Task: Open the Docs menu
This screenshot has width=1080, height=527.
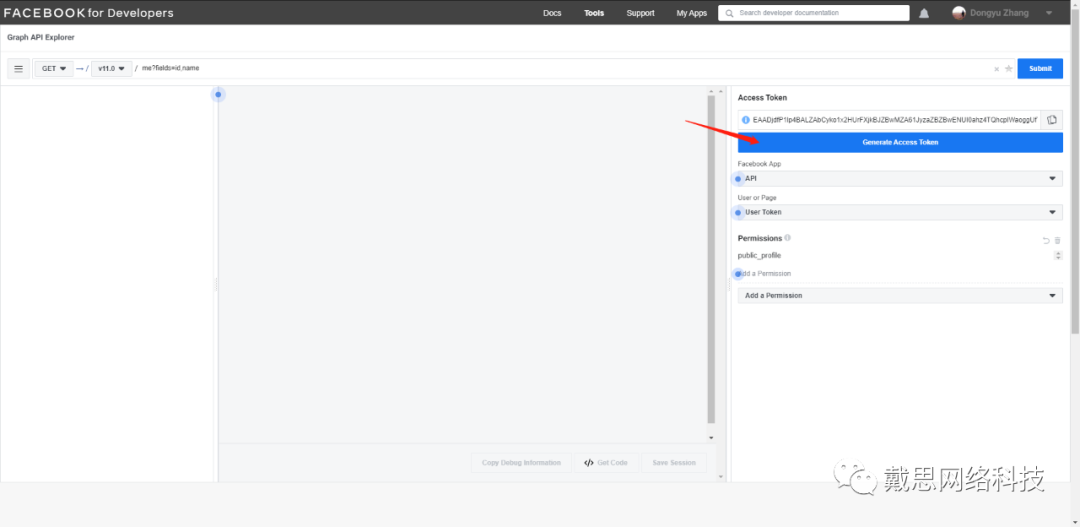Action: click(x=552, y=13)
